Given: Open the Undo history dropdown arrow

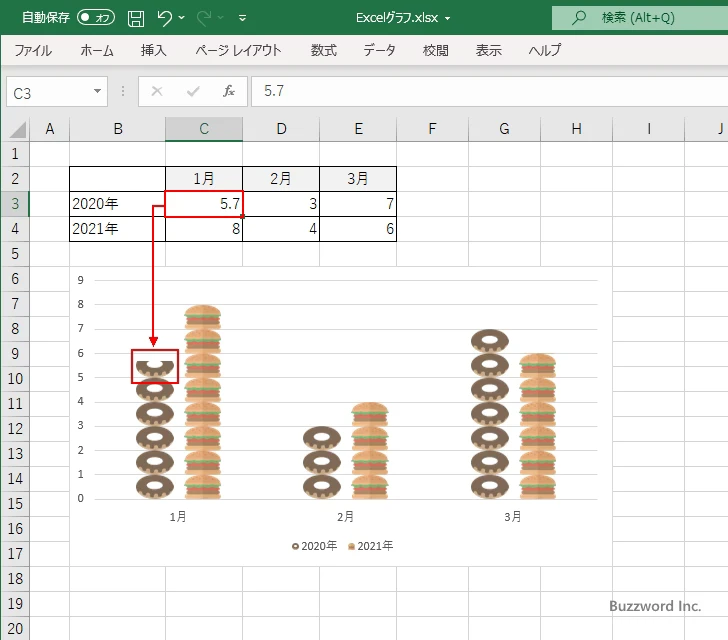Looking at the screenshot, I should [x=182, y=18].
